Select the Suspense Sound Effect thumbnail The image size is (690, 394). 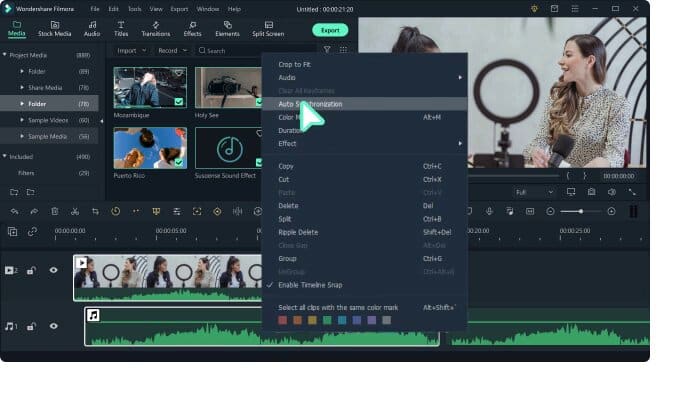coord(229,148)
